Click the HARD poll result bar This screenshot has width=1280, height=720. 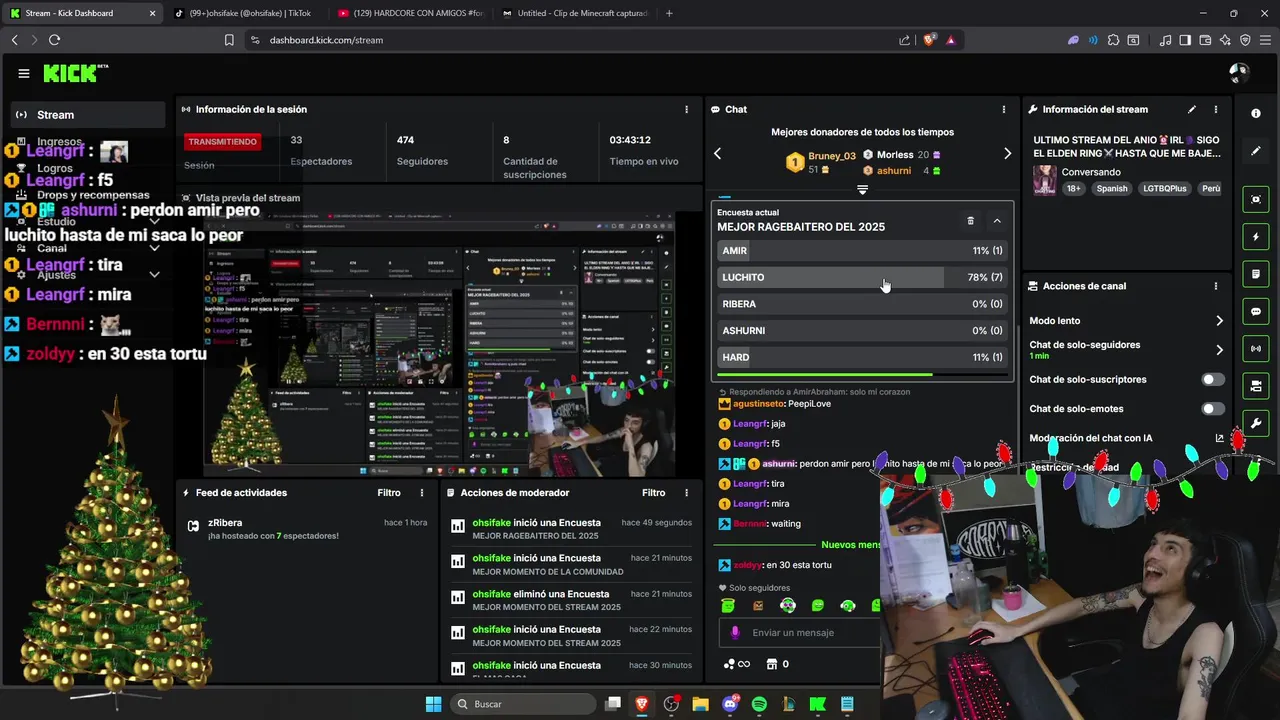[x=862, y=357]
